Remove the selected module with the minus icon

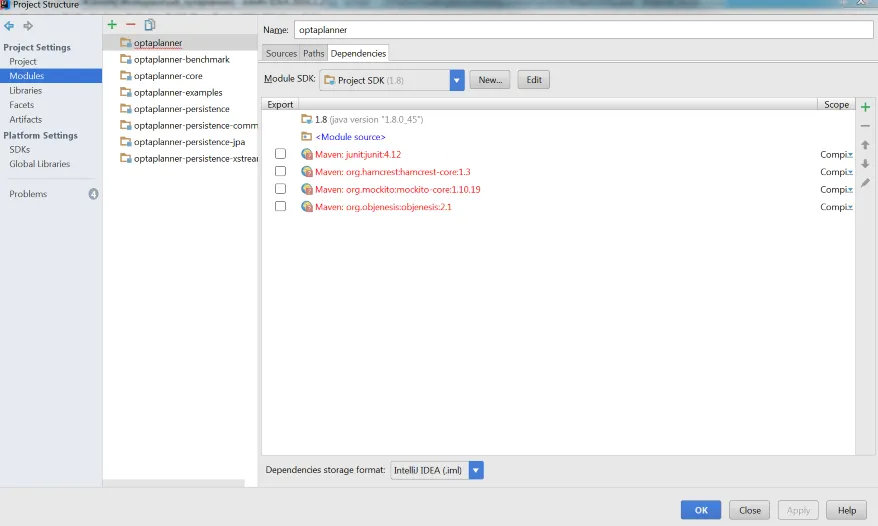(x=130, y=25)
